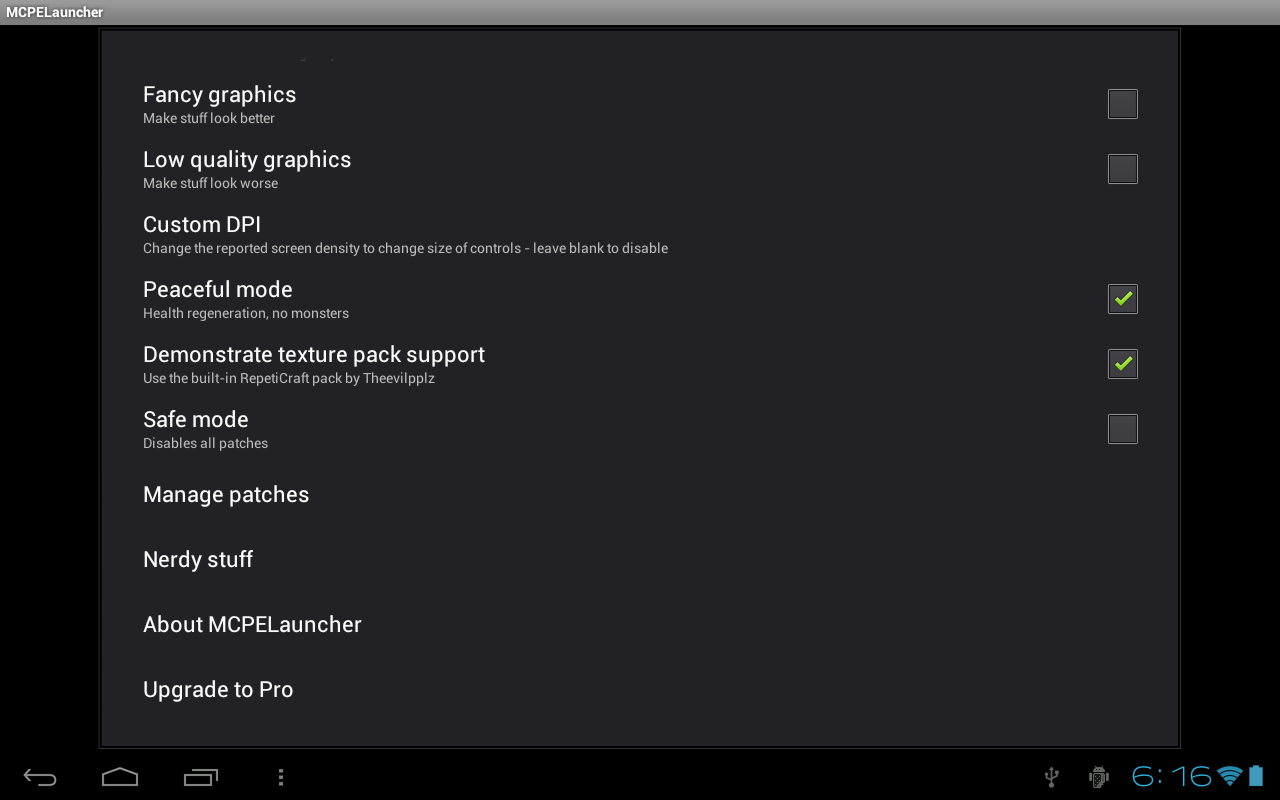Open Manage patches

(226, 494)
